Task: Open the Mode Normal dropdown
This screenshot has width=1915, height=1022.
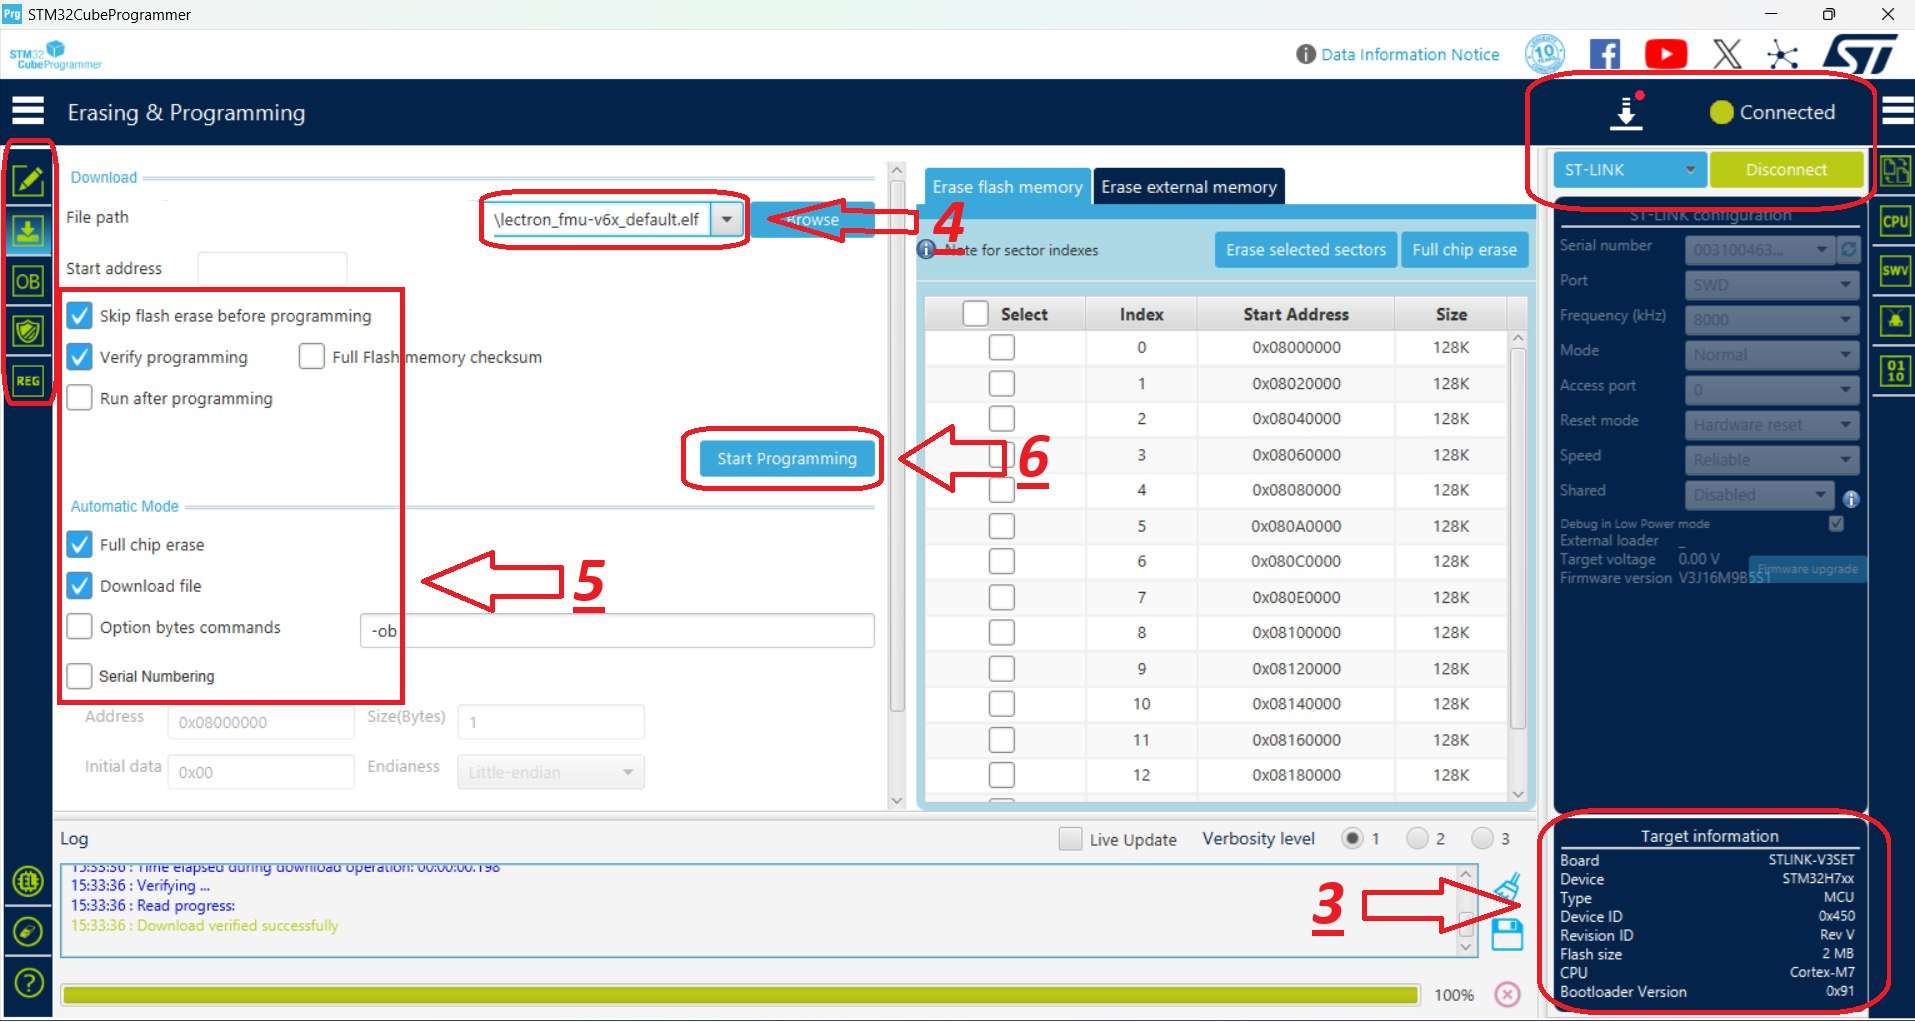Action: pyautogui.click(x=1771, y=355)
